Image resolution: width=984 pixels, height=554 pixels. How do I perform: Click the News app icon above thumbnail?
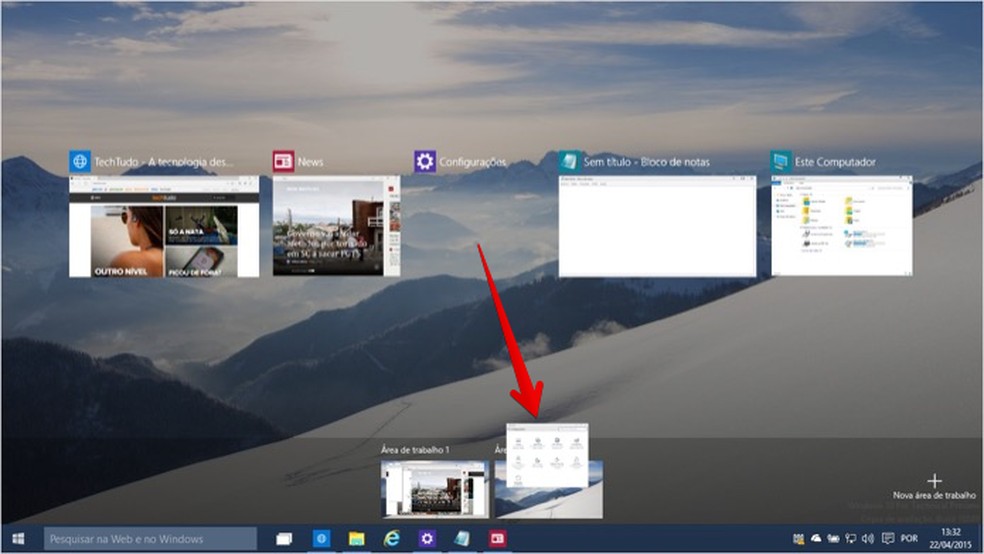pyautogui.click(x=283, y=161)
